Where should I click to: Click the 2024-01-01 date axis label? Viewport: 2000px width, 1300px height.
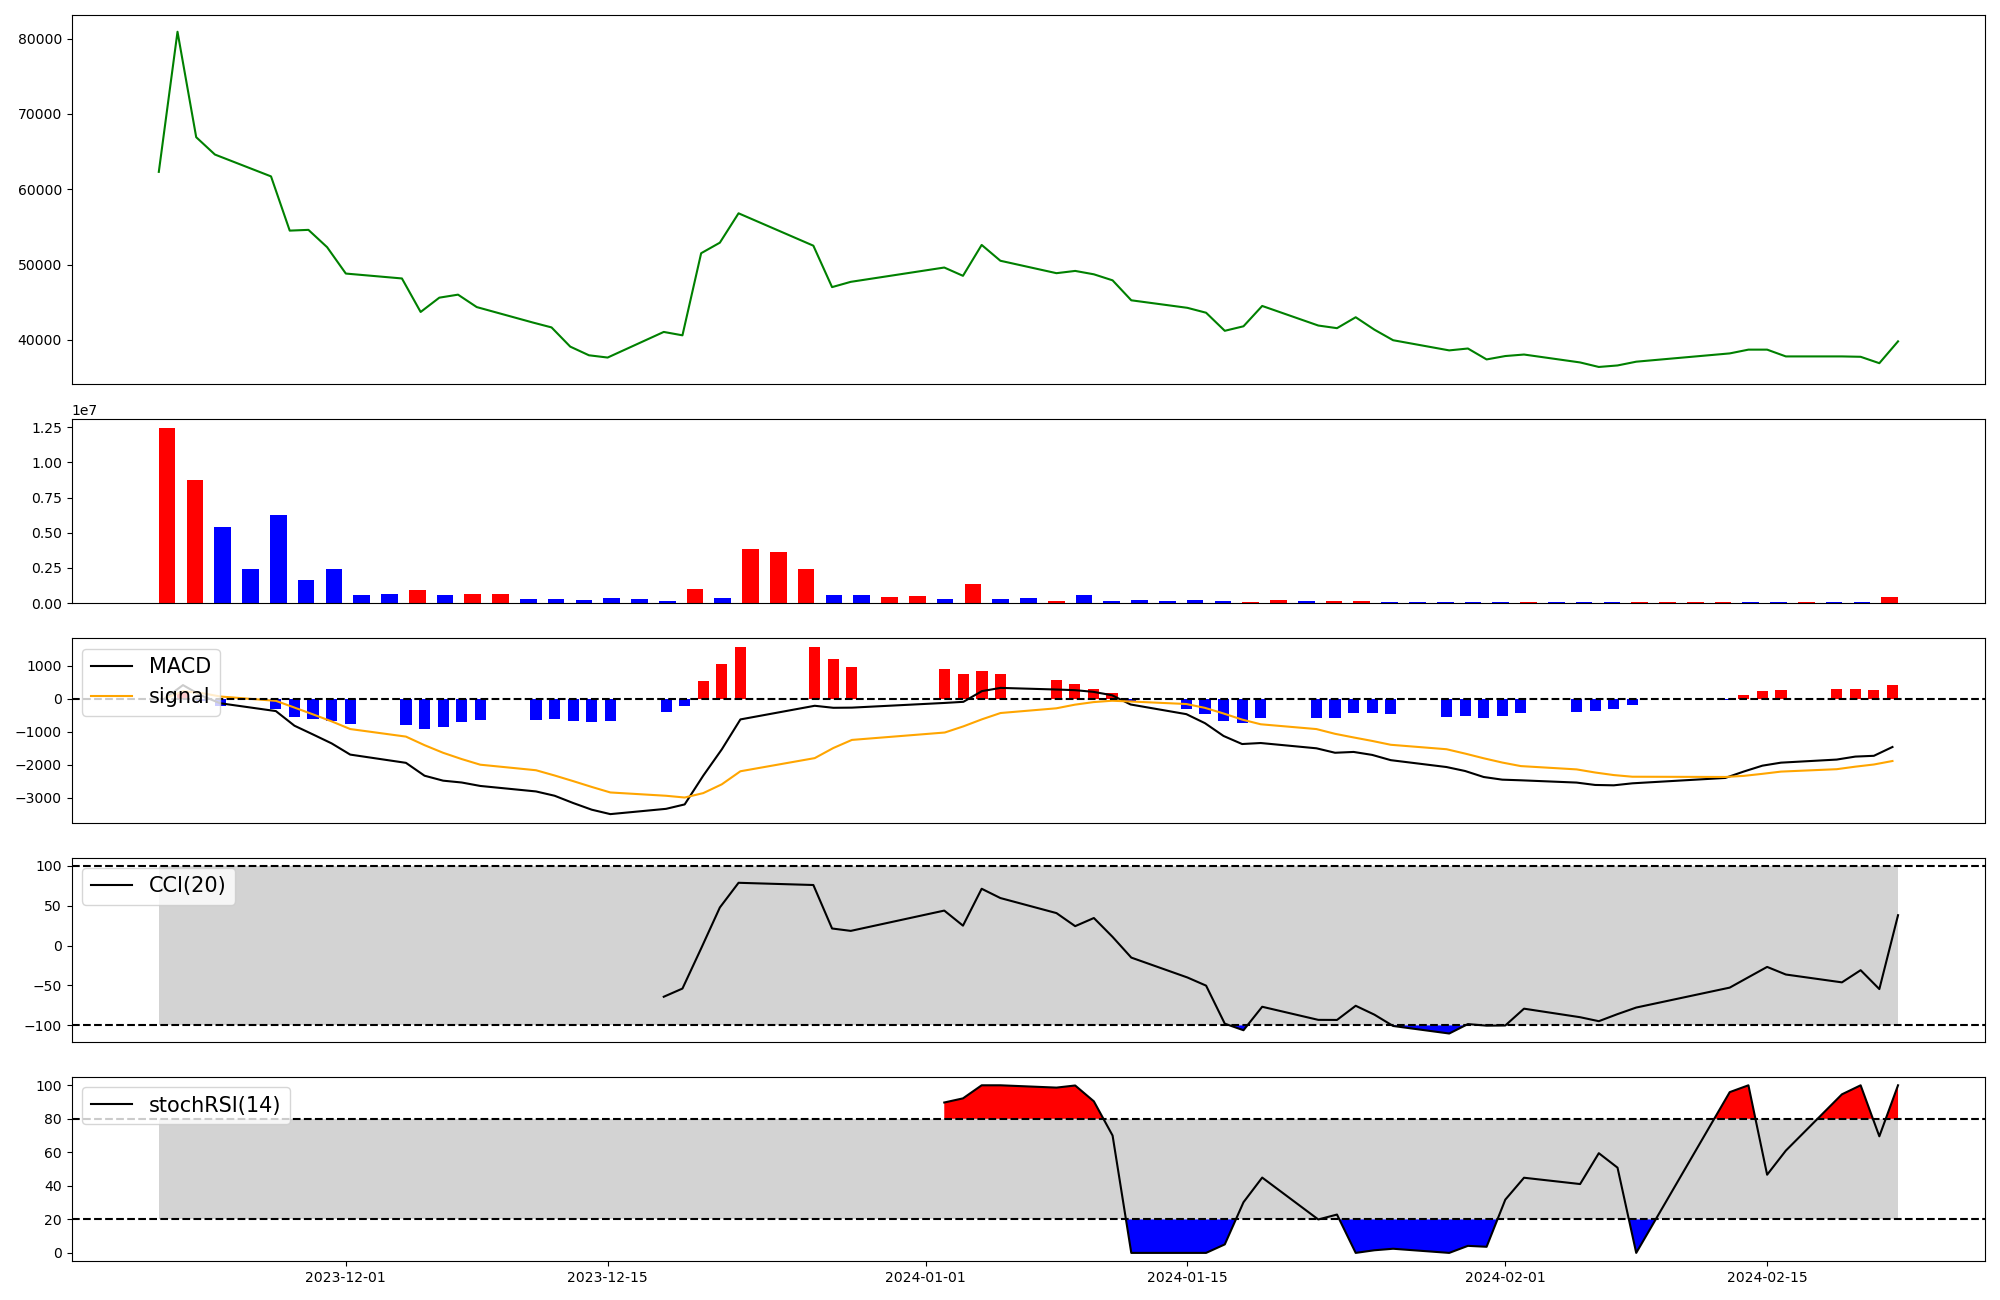[x=925, y=1277]
